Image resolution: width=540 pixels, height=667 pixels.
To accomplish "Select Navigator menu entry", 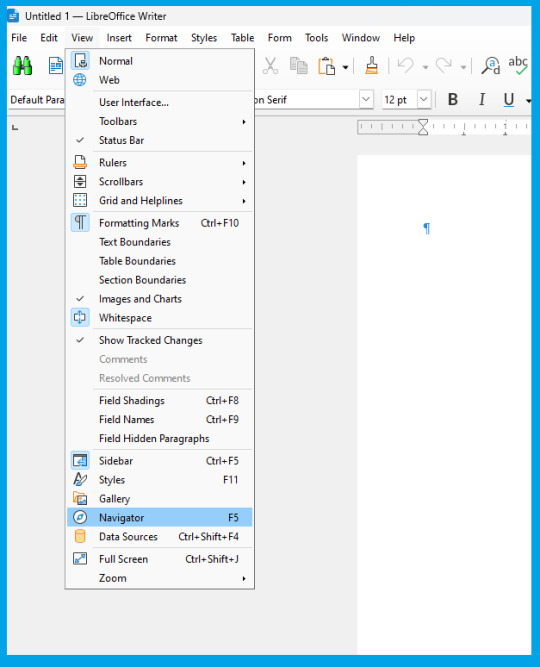I will [160, 518].
